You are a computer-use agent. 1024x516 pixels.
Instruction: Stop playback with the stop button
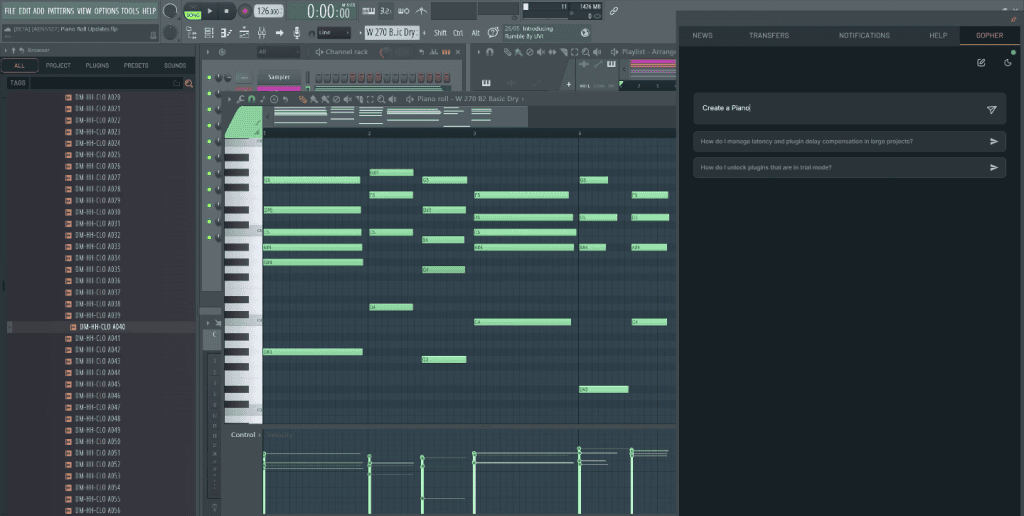[x=227, y=11]
